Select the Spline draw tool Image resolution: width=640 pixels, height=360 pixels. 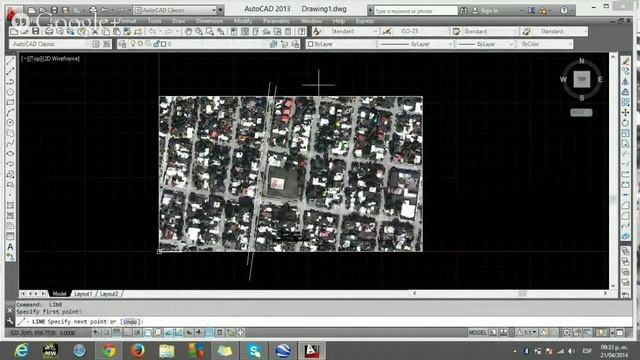tap(11, 143)
